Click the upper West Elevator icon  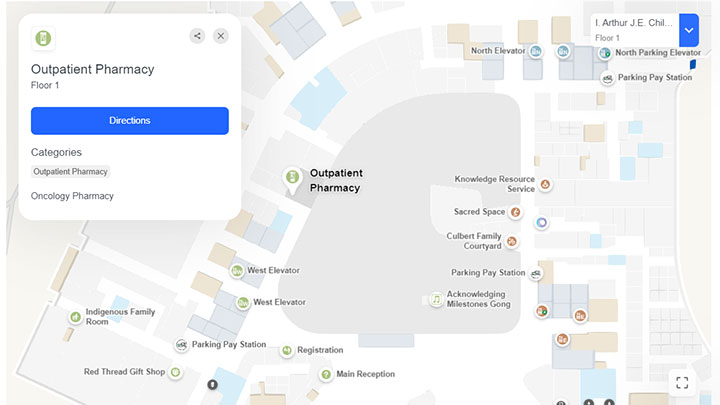coord(237,271)
